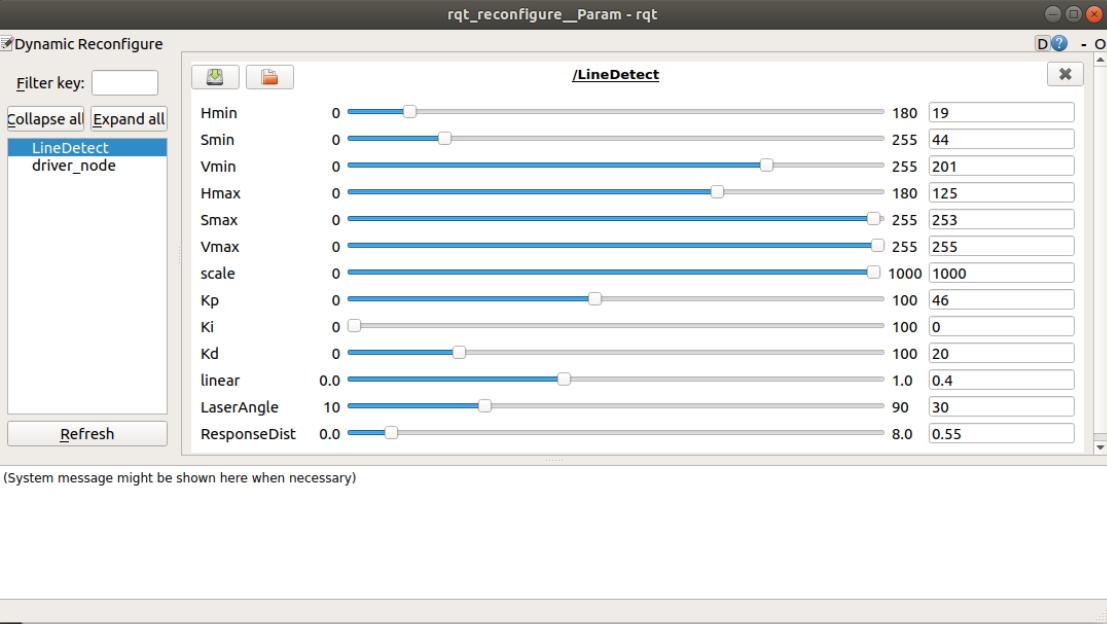Screen dimensions: 1107x624
Task: Click the Smax slider handle
Action: coord(873,219)
